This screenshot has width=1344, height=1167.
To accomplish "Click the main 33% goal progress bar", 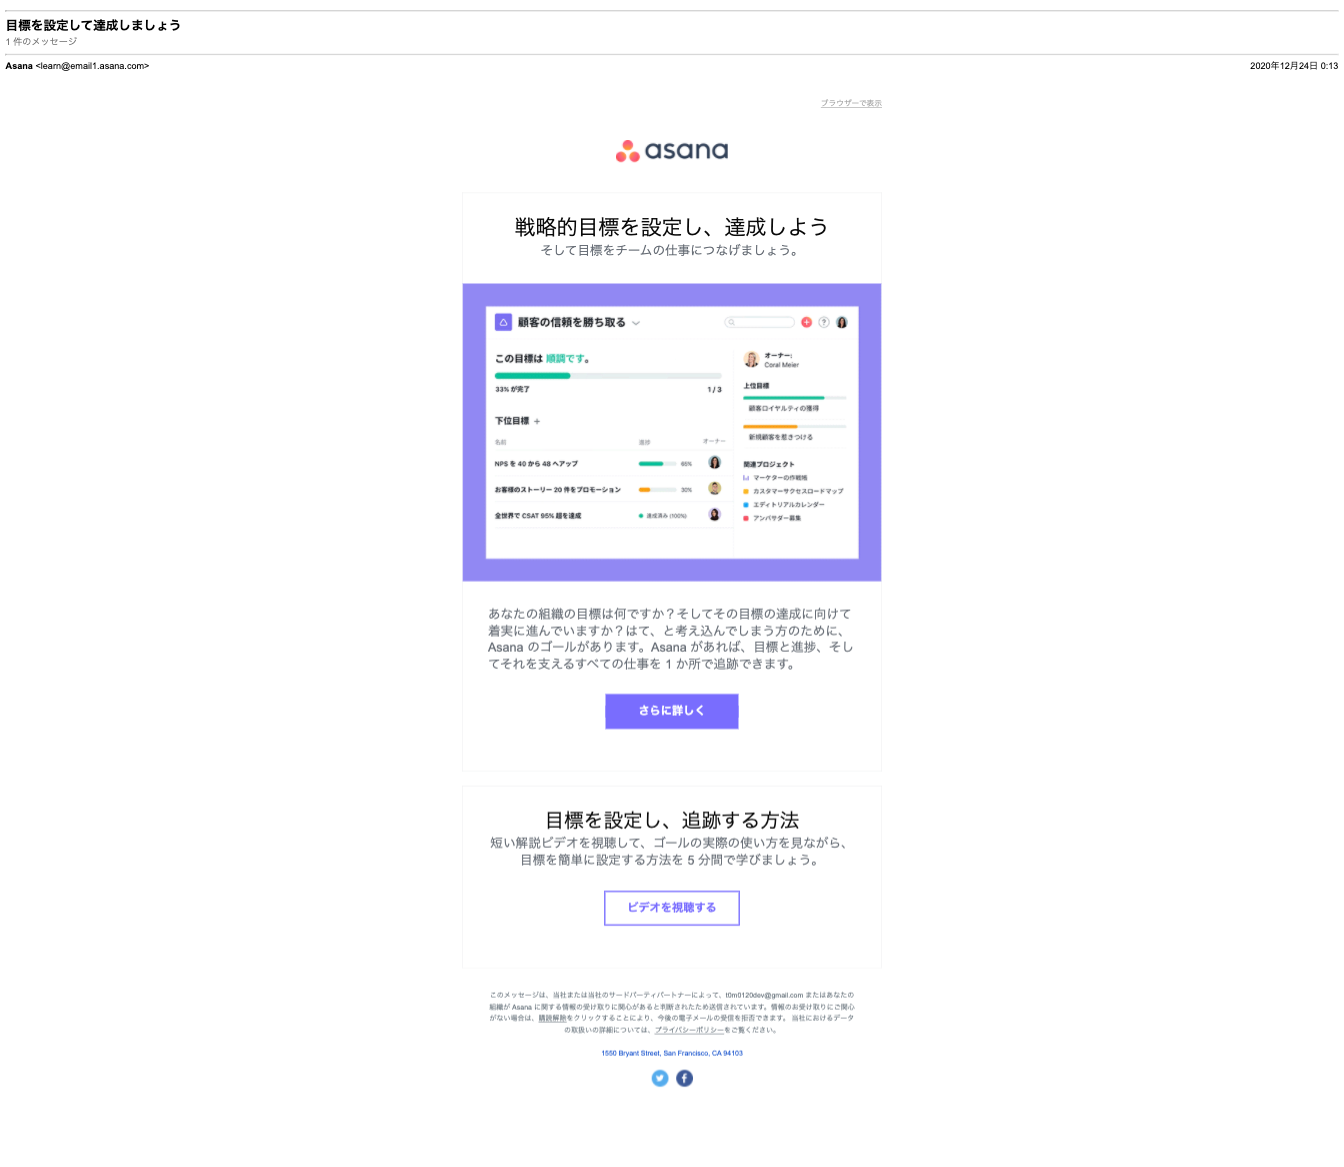I will pyautogui.click(x=608, y=376).
